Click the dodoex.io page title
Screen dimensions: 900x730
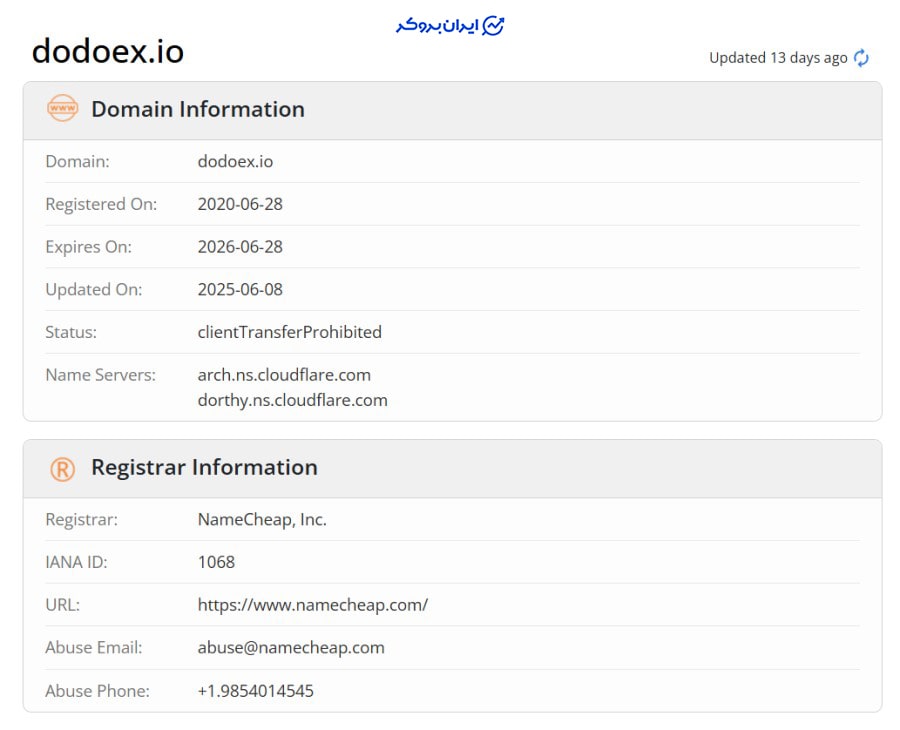pos(108,51)
